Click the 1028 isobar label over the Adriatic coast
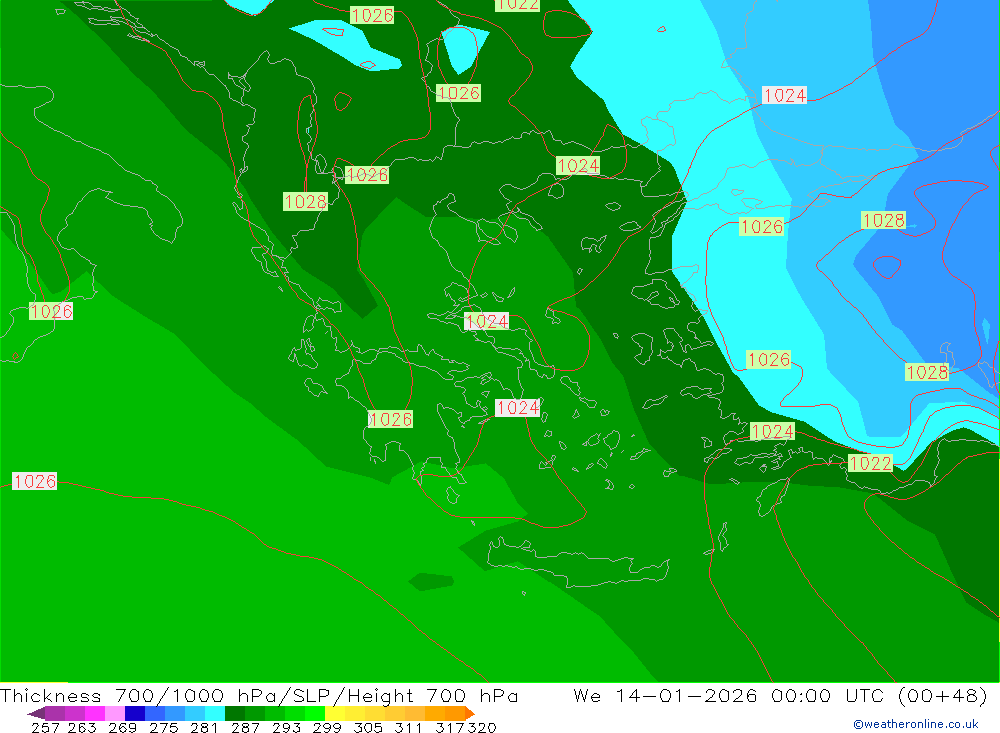This screenshot has height=733, width=1000. coord(305,202)
